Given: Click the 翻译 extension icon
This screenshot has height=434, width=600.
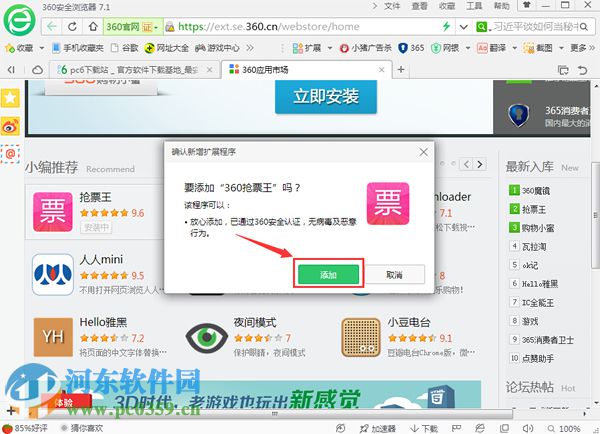Looking at the screenshot, I should (x=492, y=48).
